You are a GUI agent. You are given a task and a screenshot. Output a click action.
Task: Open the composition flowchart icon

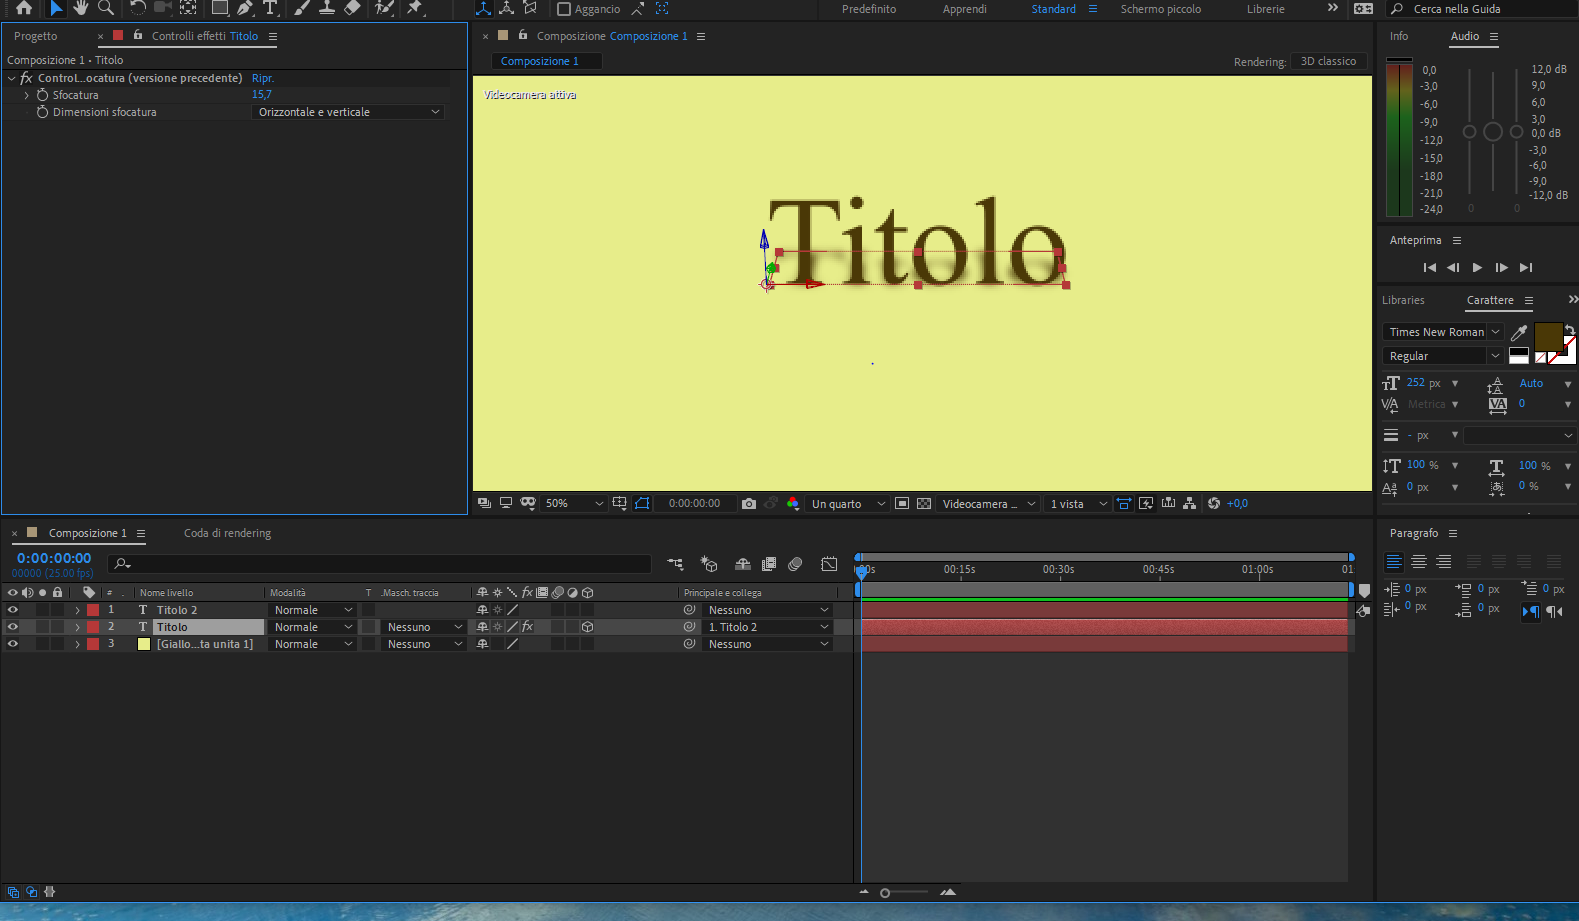1189,504
